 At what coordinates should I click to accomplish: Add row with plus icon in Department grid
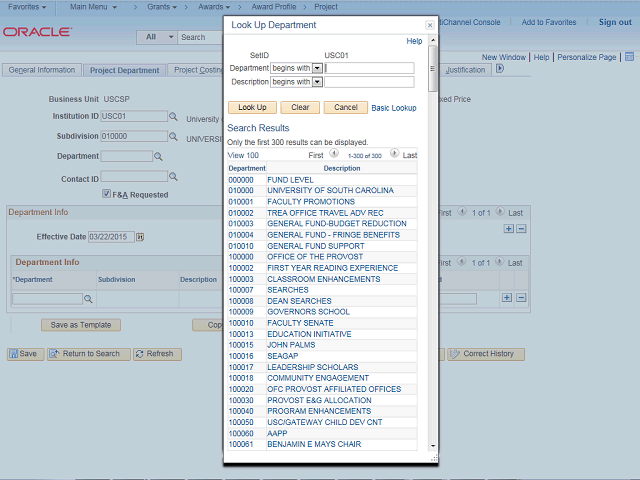507,298
